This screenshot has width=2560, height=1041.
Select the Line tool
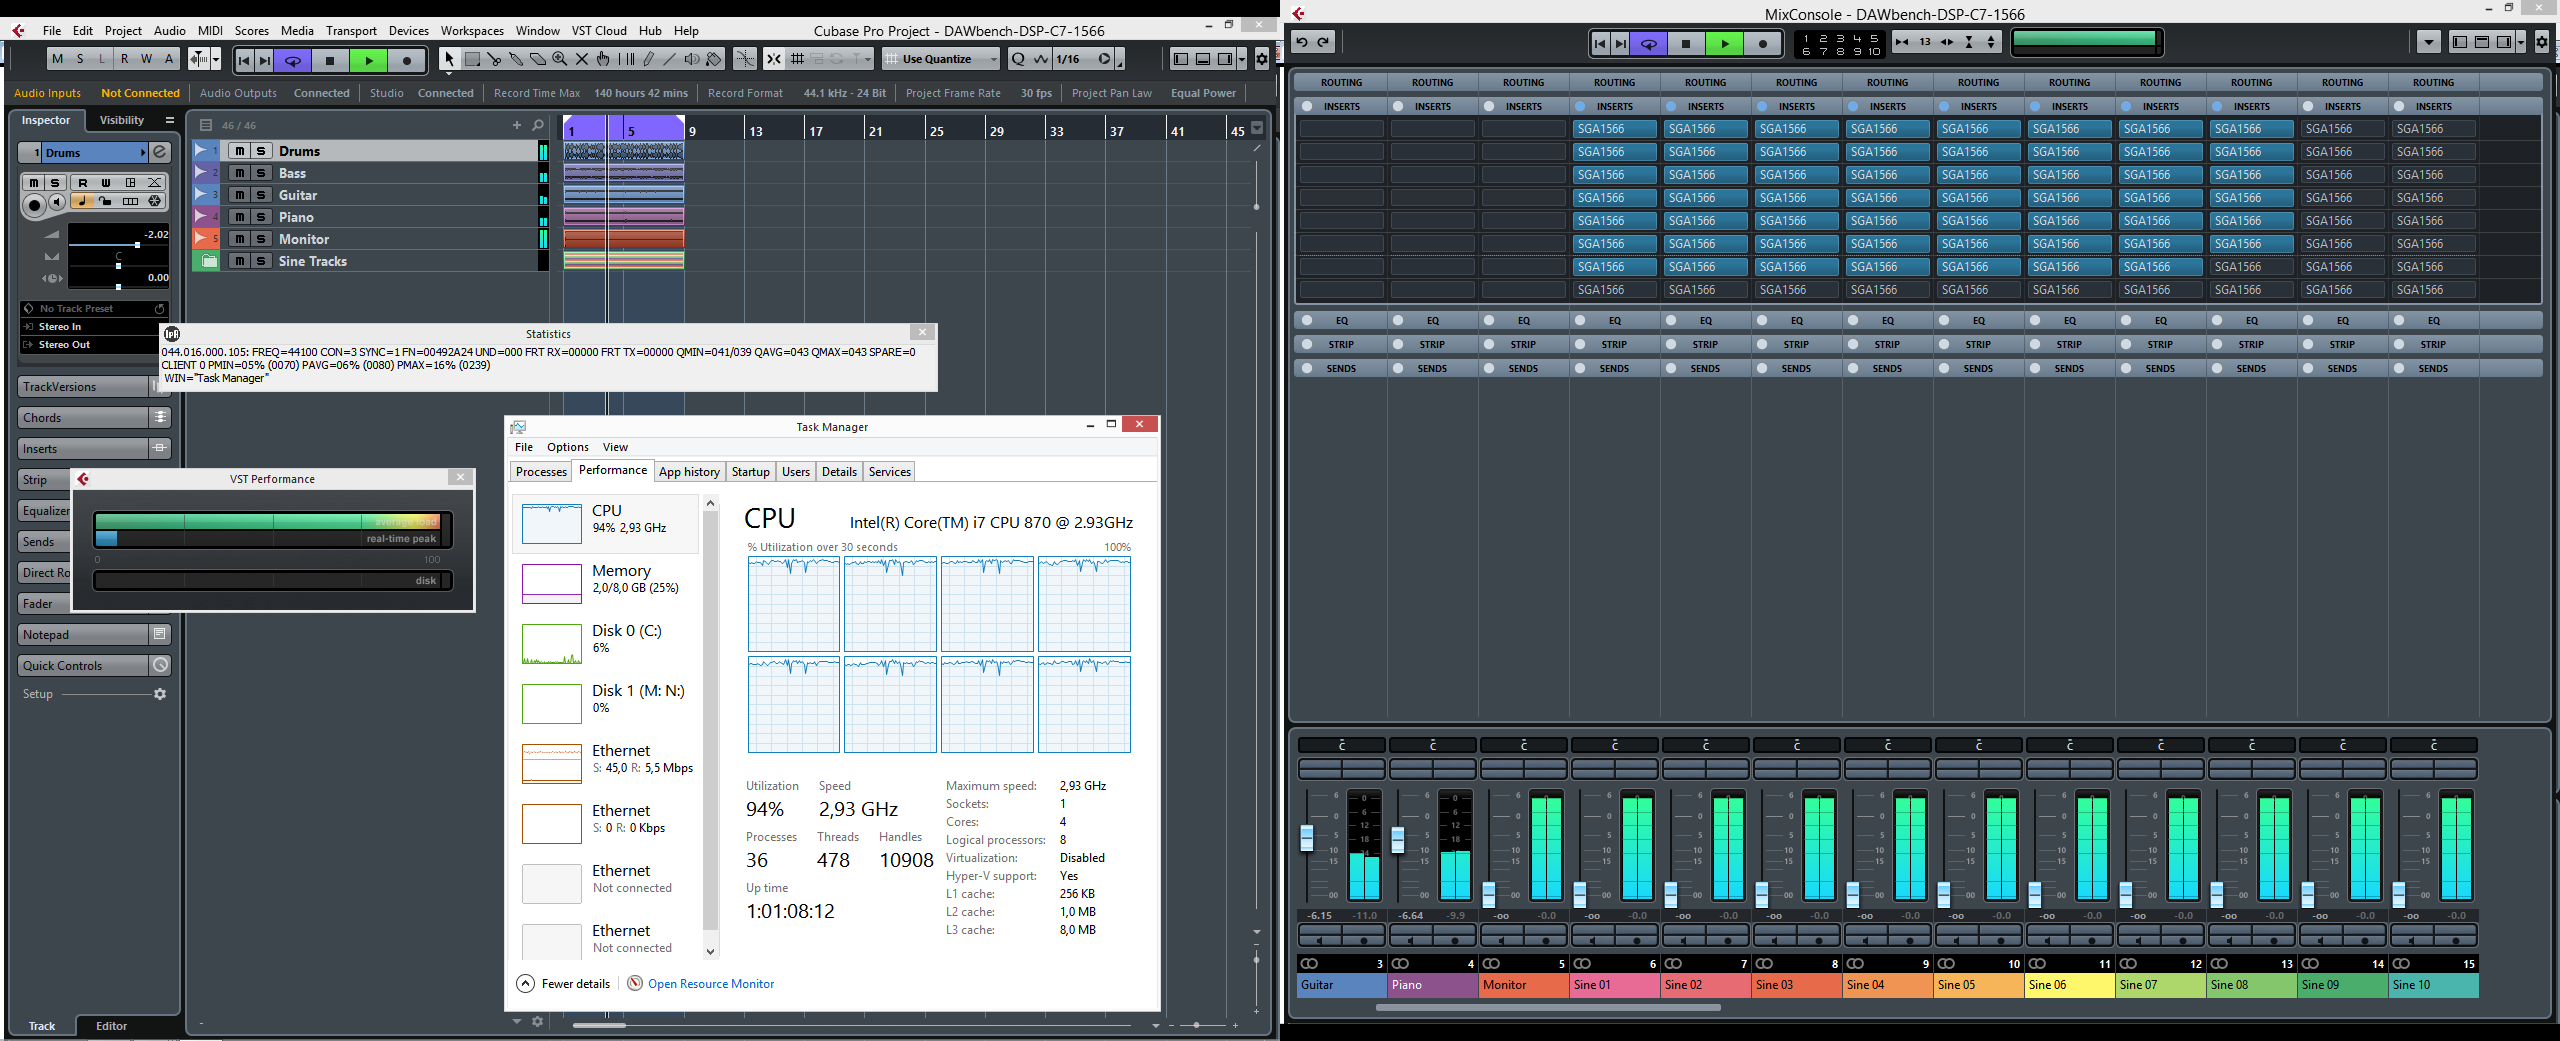click(670, 59)
